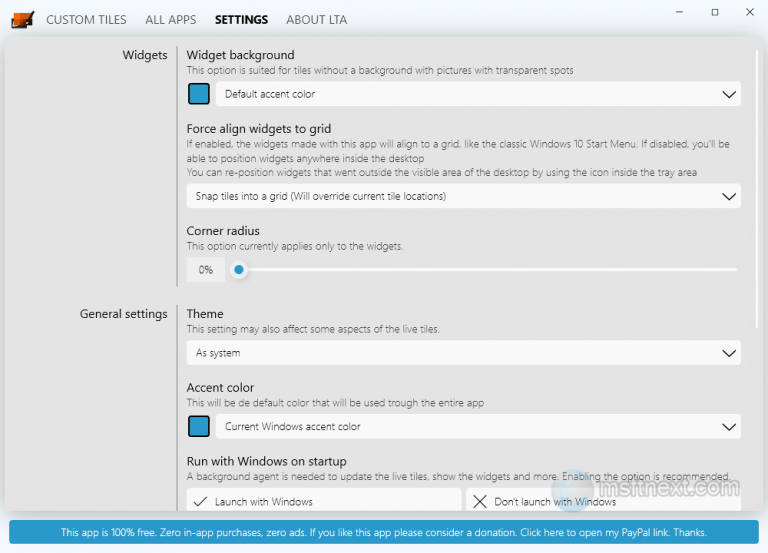Viewport: 768px width, 553px height.
Task: Select Don't launch with Windows option
Action: point(603,501)
